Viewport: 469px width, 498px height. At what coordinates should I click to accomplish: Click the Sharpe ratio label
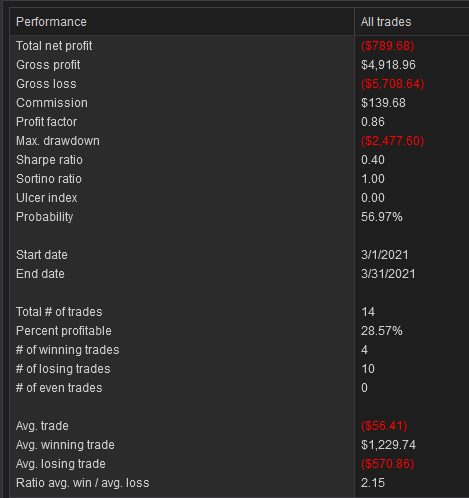click(49, 160)
